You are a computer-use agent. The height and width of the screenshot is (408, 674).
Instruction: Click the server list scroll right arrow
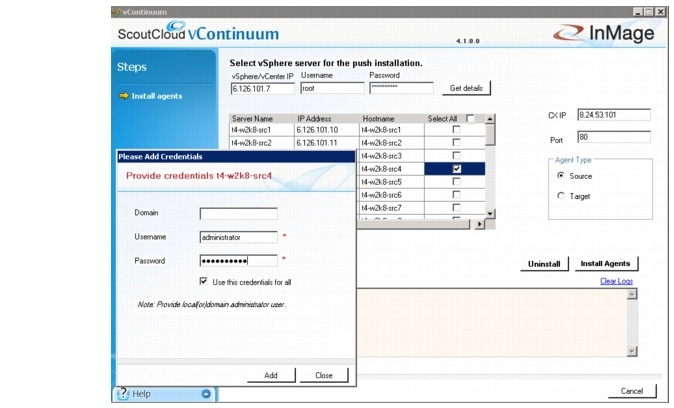(x=479, y=224)
